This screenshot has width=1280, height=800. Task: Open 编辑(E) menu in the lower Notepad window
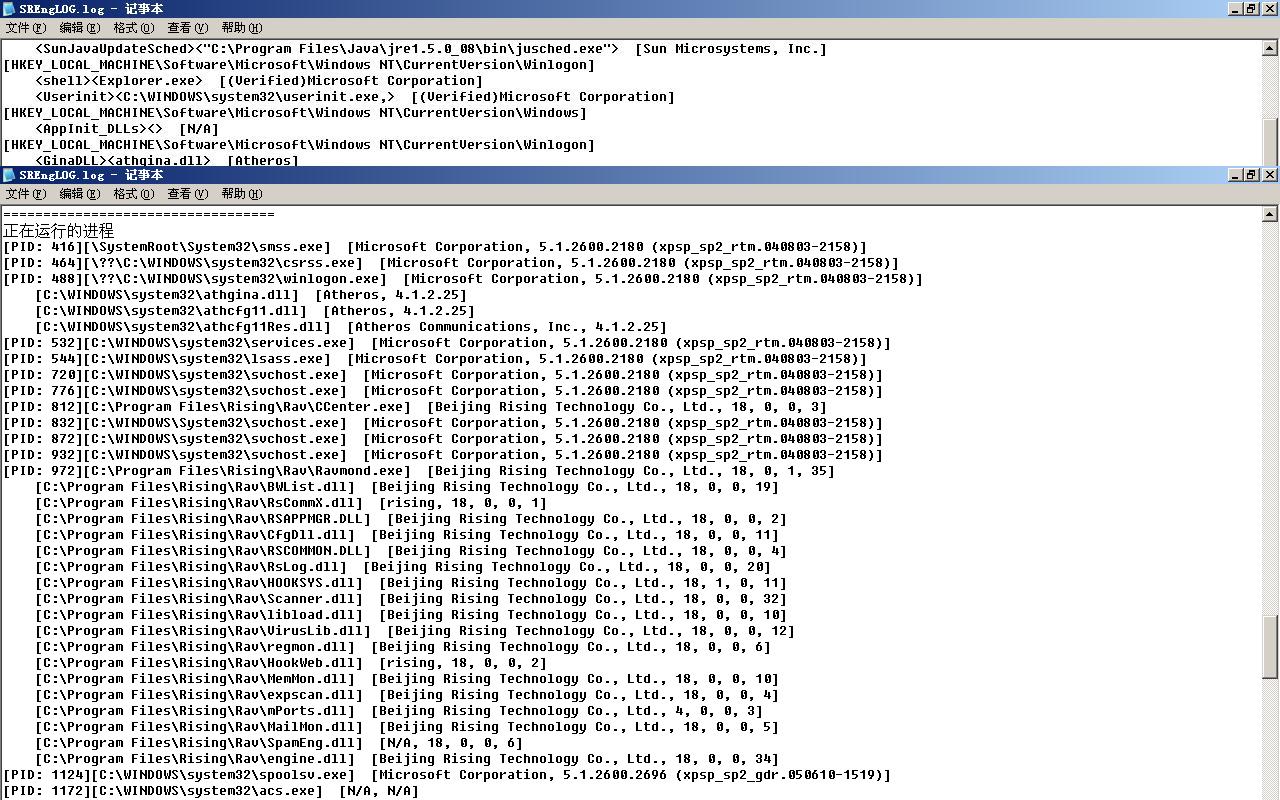[80, 194]
